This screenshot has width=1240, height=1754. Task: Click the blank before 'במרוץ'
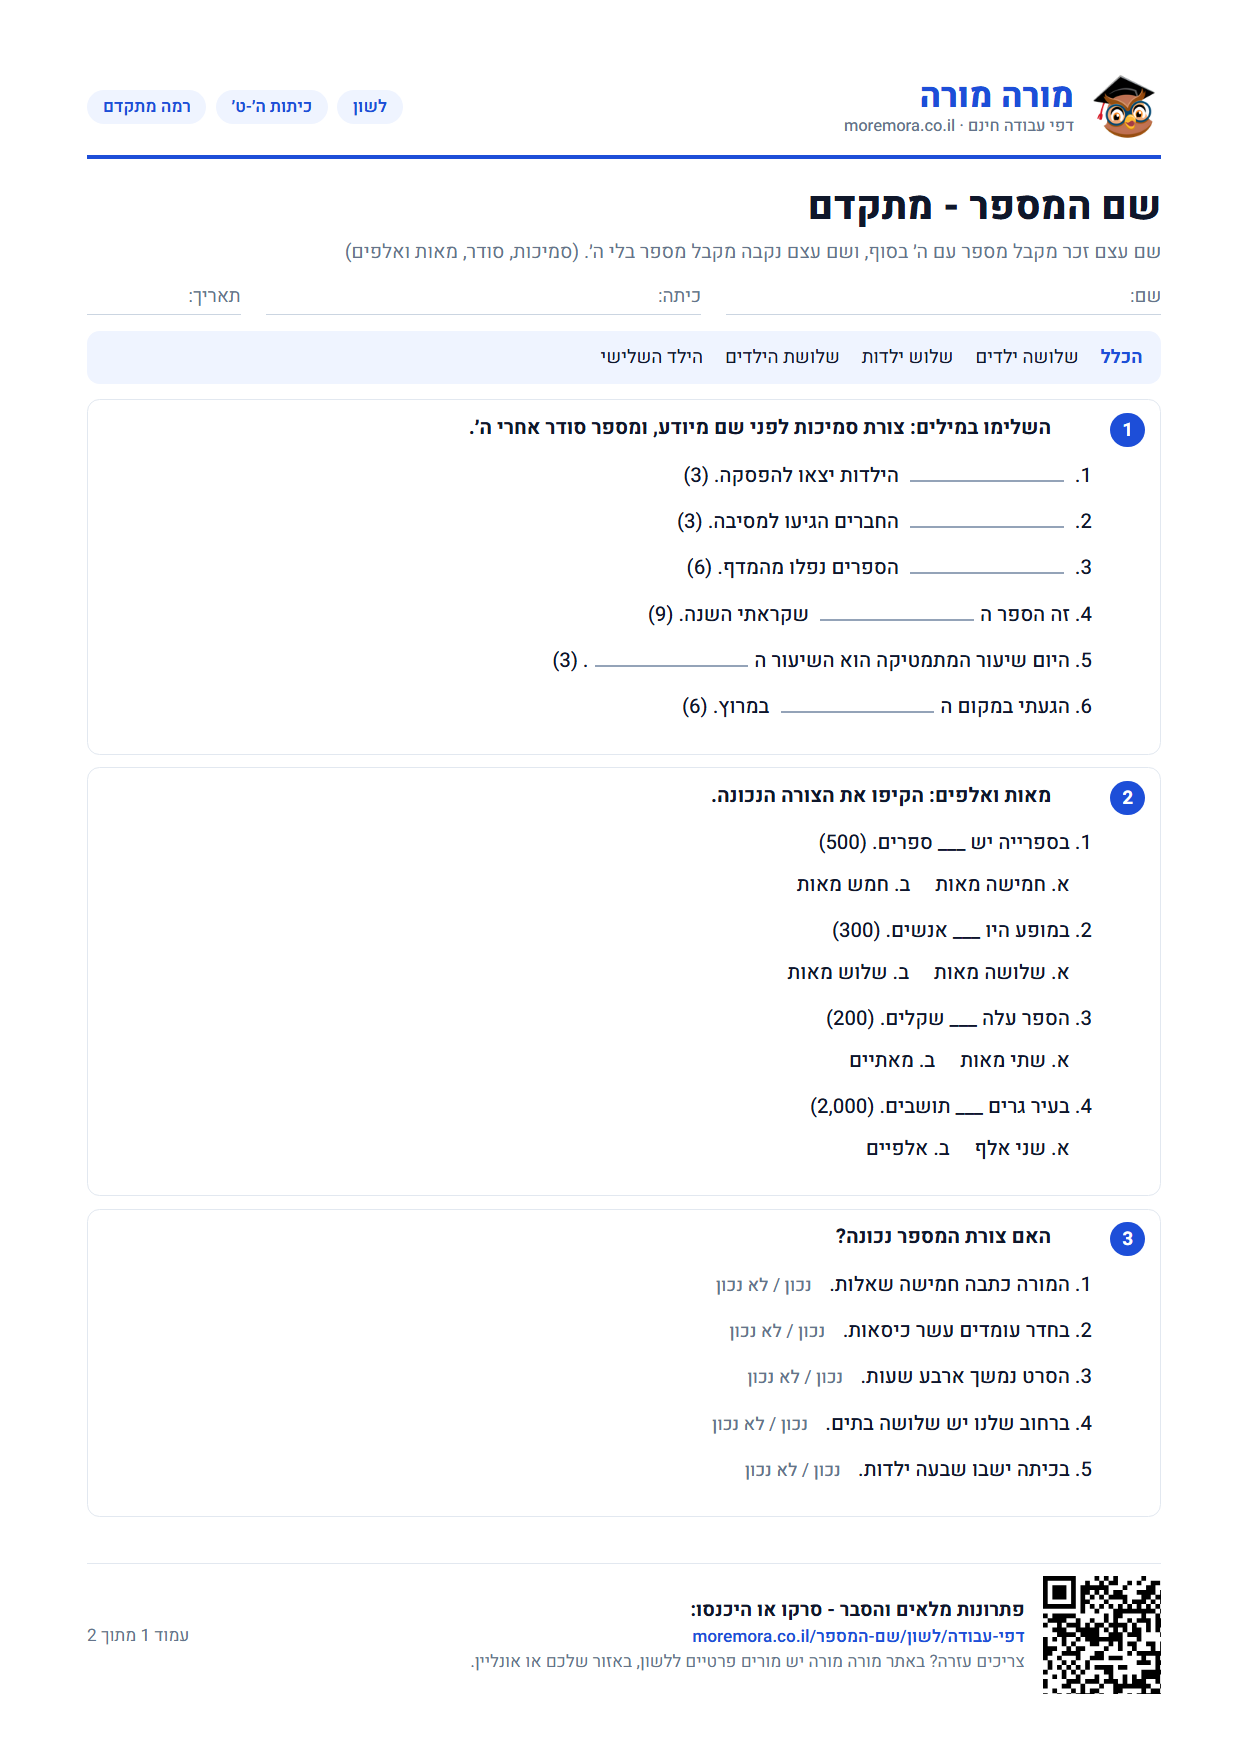(857, 708)
